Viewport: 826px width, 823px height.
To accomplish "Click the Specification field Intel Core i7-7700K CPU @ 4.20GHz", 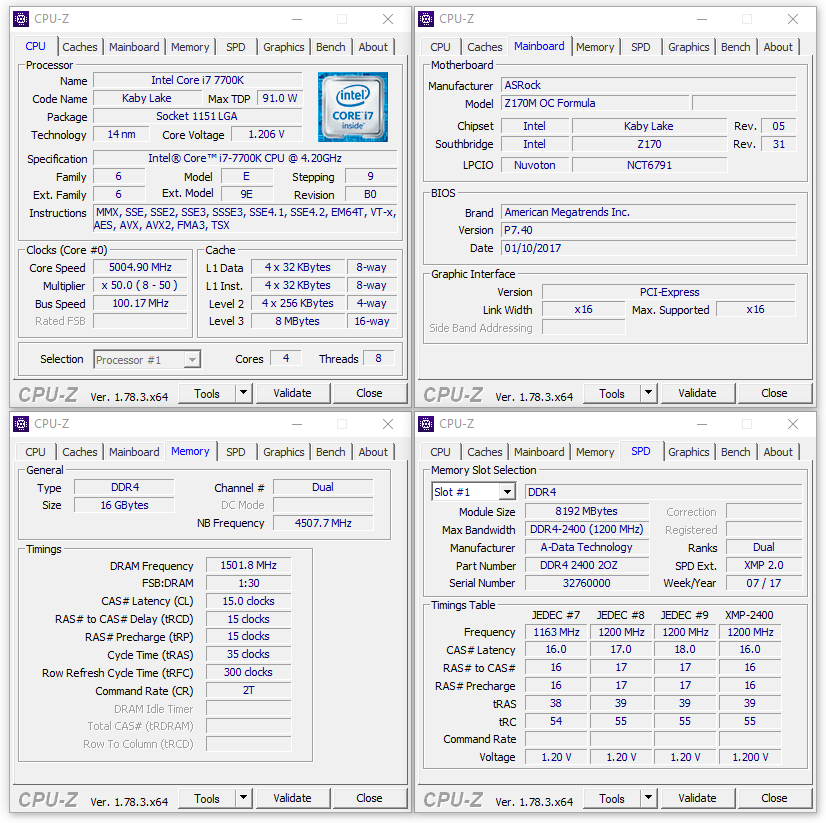I will 245,158.
